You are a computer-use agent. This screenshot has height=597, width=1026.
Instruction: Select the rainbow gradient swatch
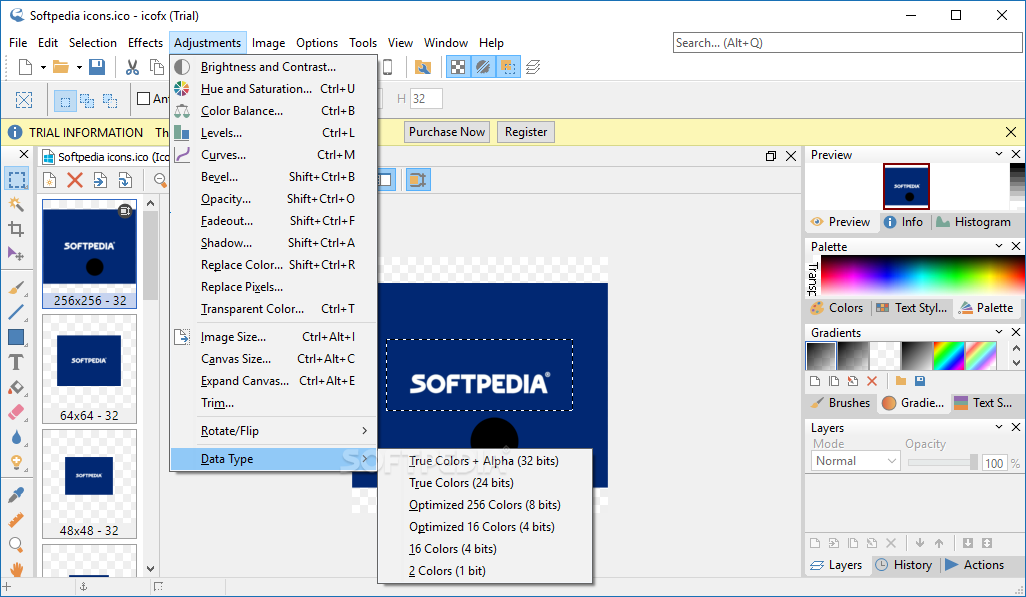click(949, 356)
